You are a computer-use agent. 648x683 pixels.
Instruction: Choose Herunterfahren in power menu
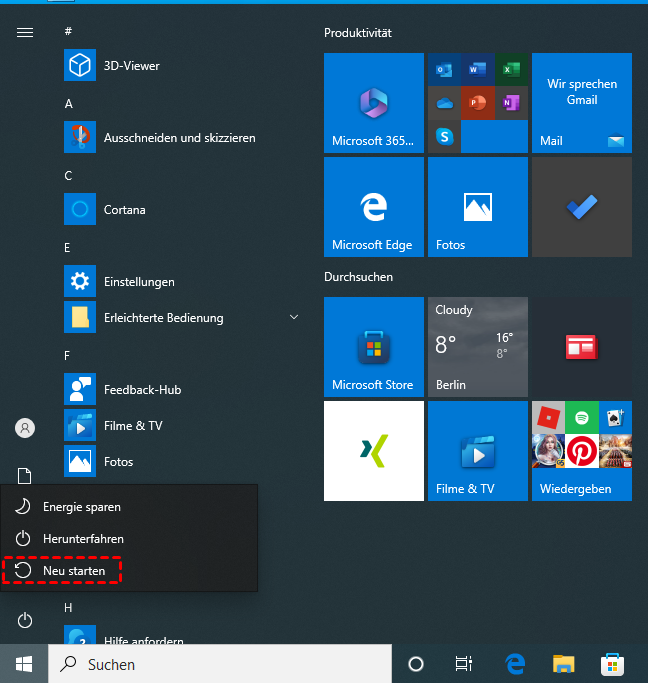83,539
